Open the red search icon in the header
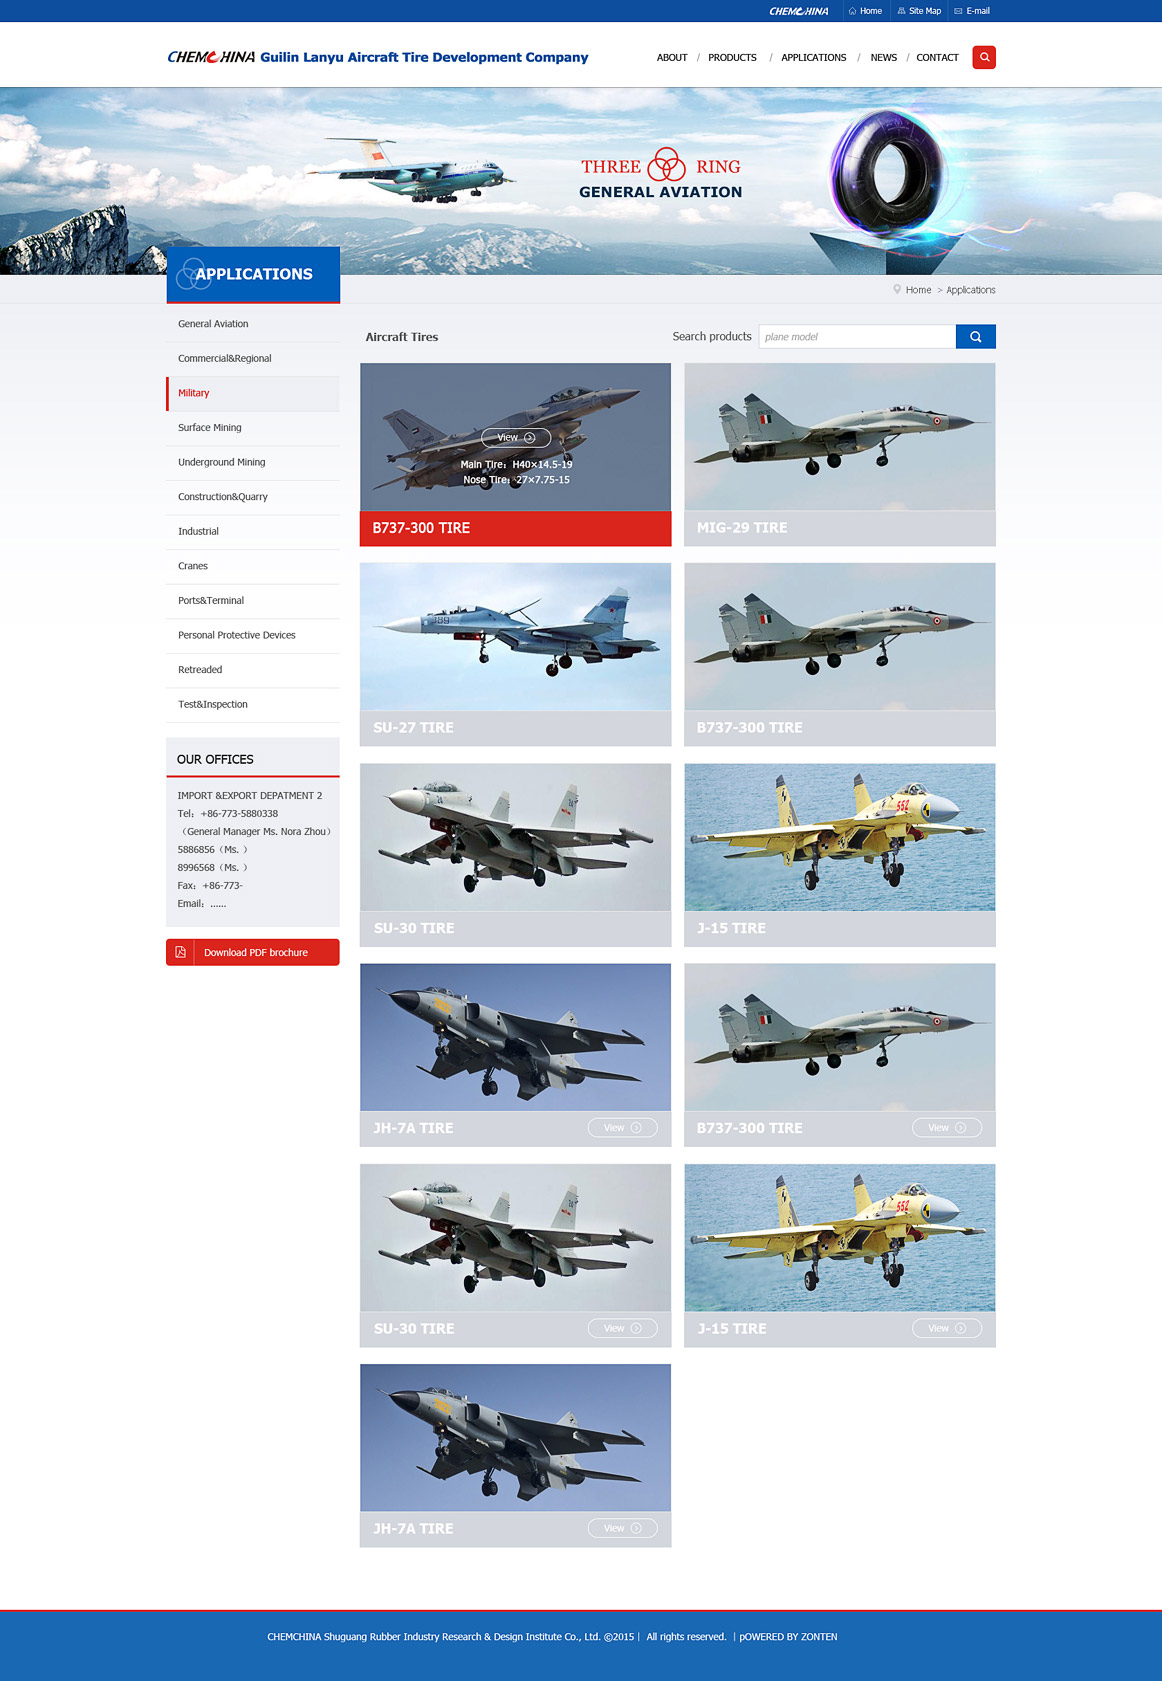1162x1681 pixels. [984, 57]
